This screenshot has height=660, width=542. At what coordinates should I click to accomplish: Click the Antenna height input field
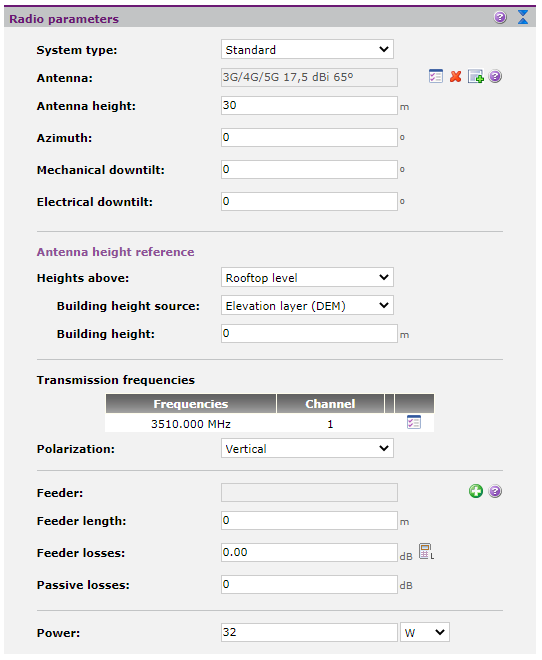309,105
